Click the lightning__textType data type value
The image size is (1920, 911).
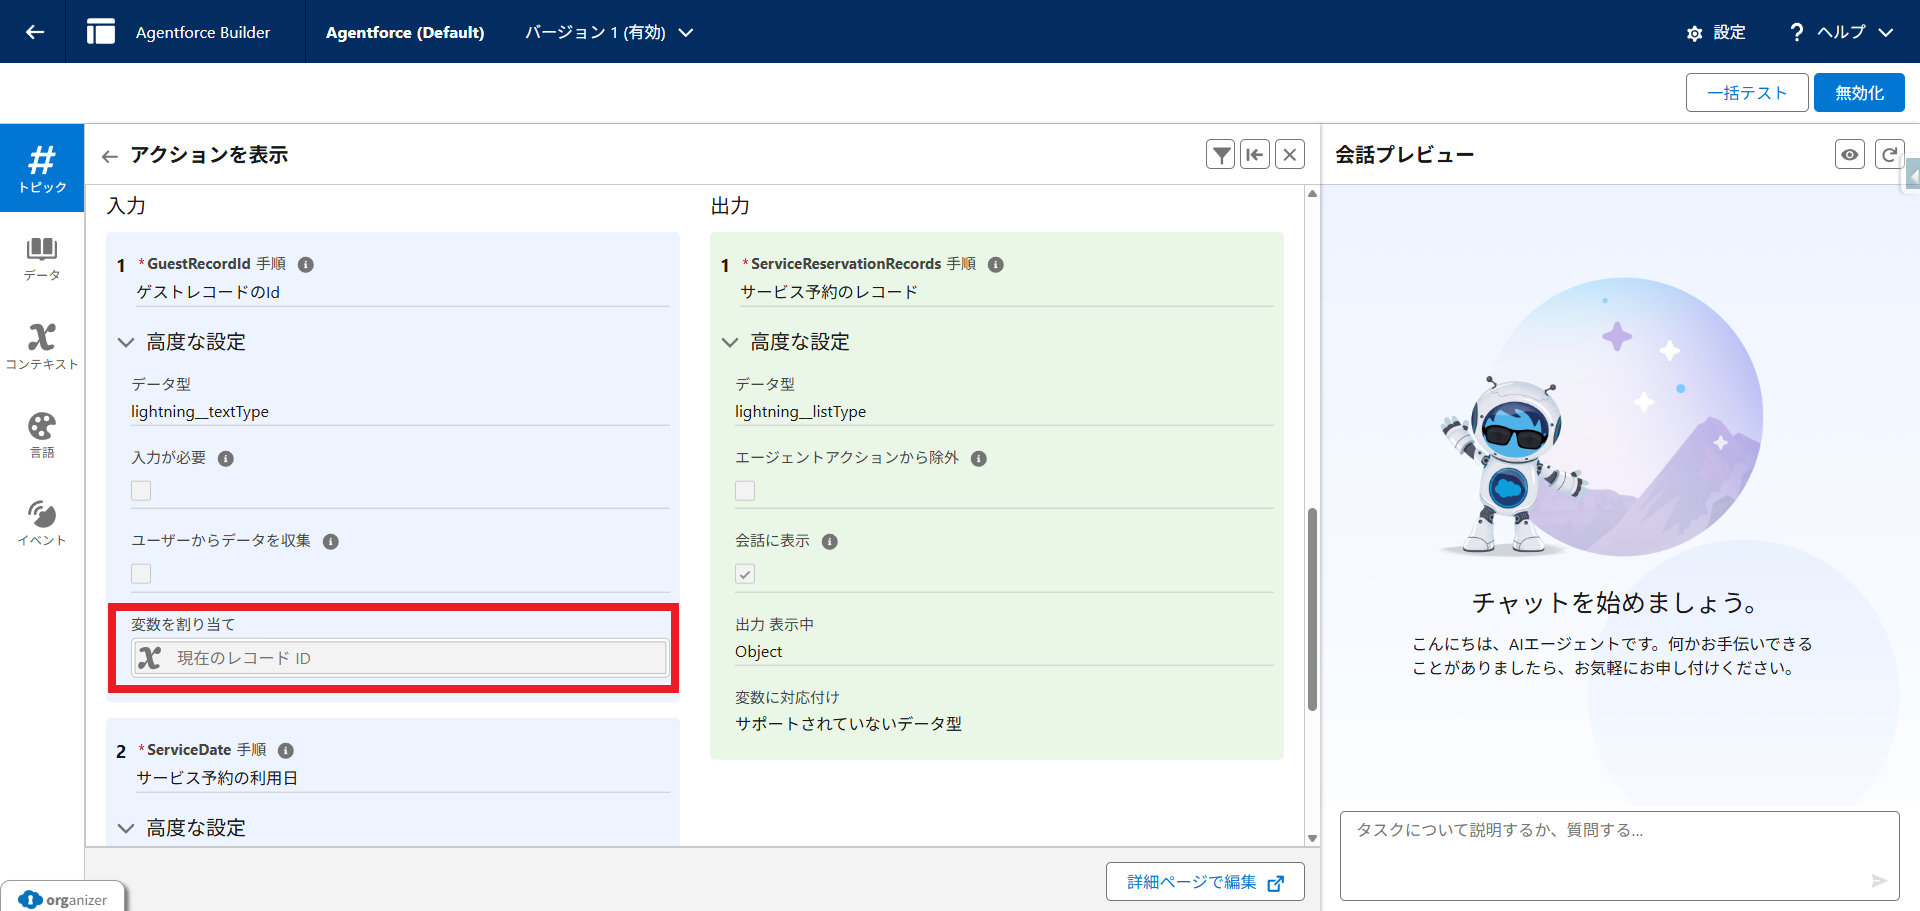click(x=200, y=412)
